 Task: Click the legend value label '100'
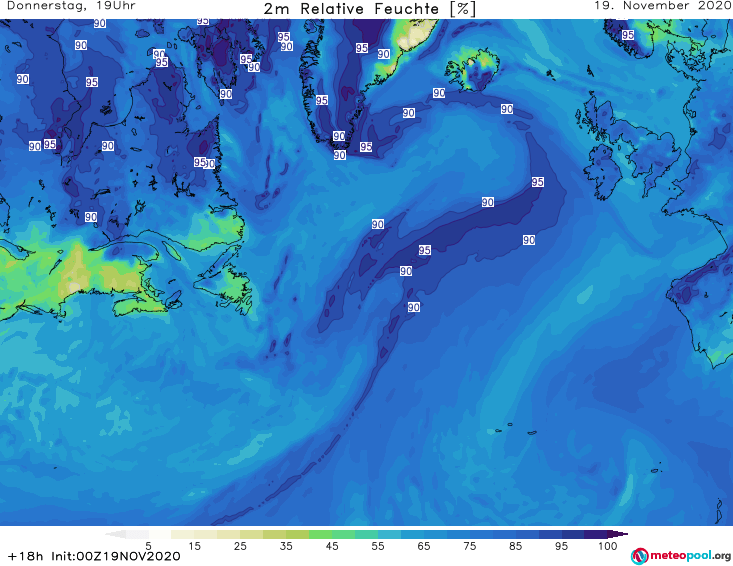pyautogui.click(x=608, y=545)
